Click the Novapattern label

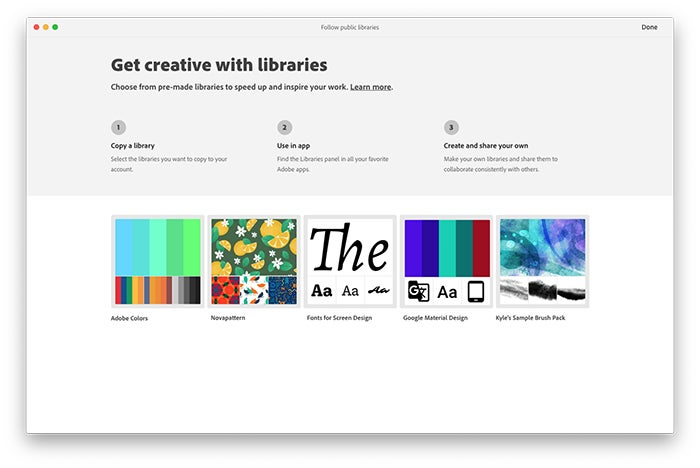coord(228,318)
